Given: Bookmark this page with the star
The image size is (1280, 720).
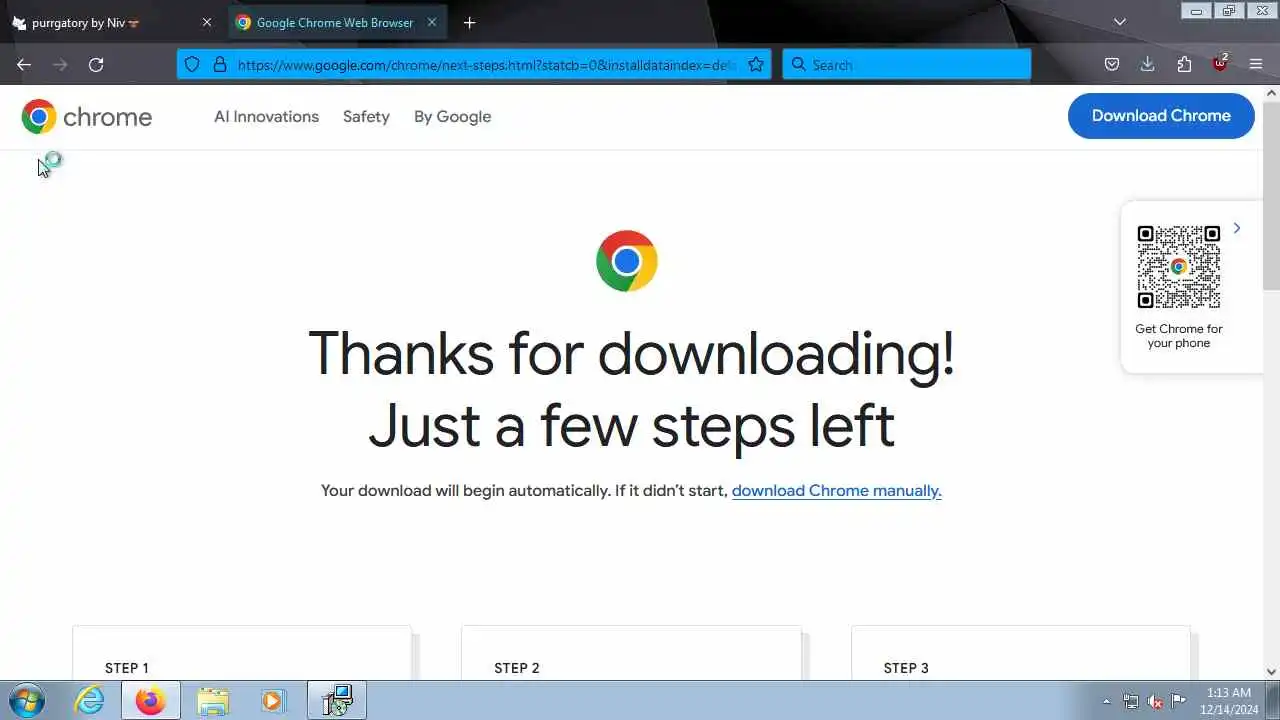Looking at the screenshot, I should (756, 65).
